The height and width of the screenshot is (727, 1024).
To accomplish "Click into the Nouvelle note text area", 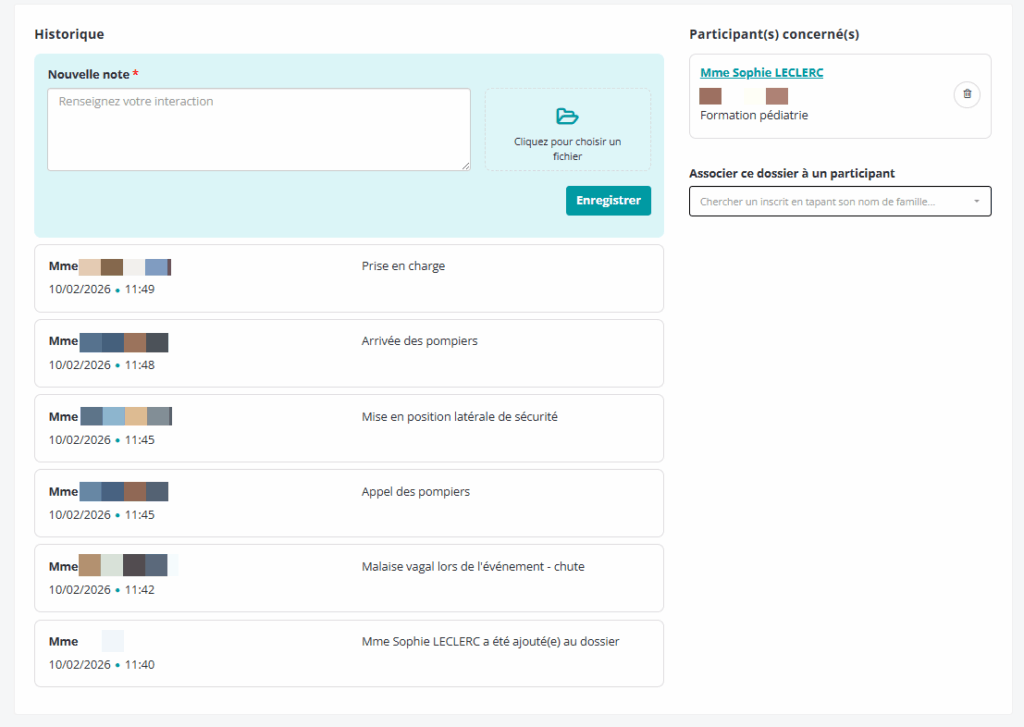I will click(x=258, y=129).
